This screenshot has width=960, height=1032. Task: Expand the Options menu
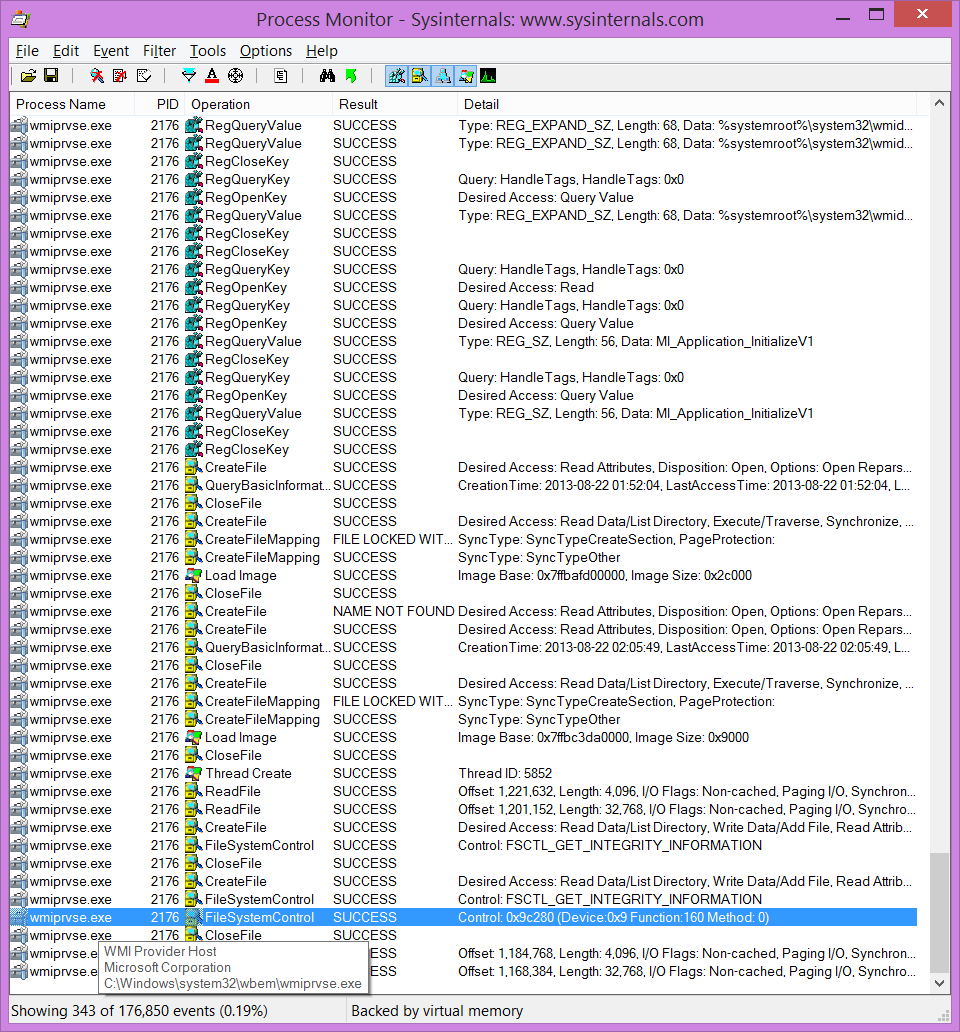(266, 51)
